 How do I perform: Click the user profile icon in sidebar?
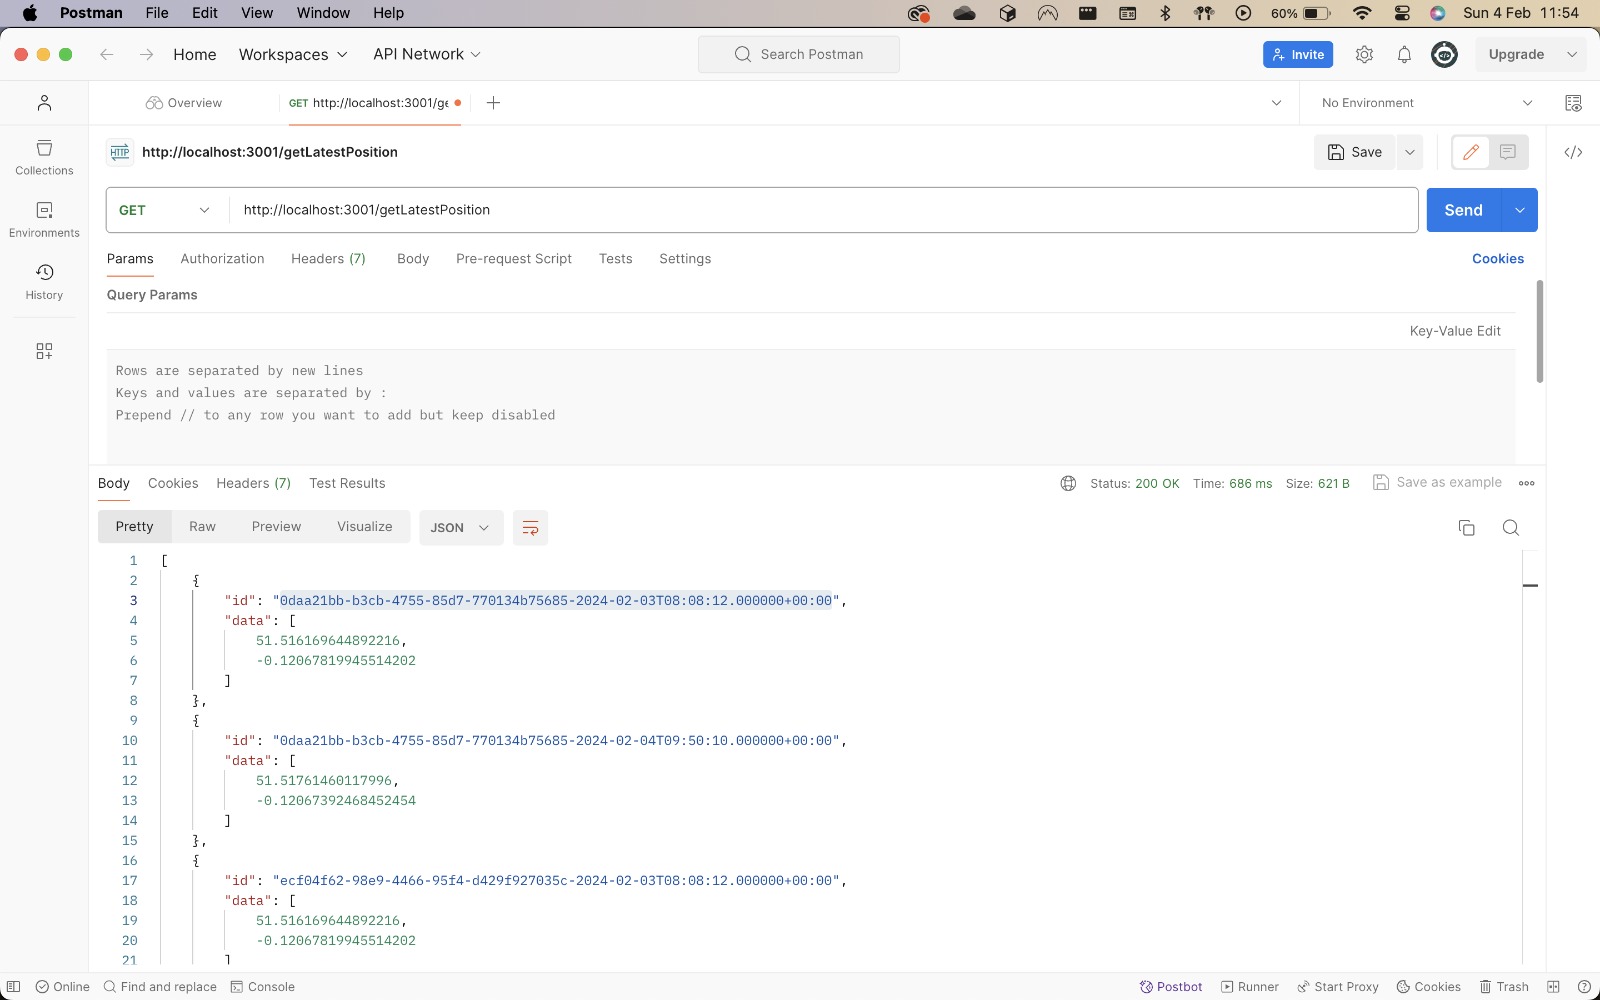44,103
